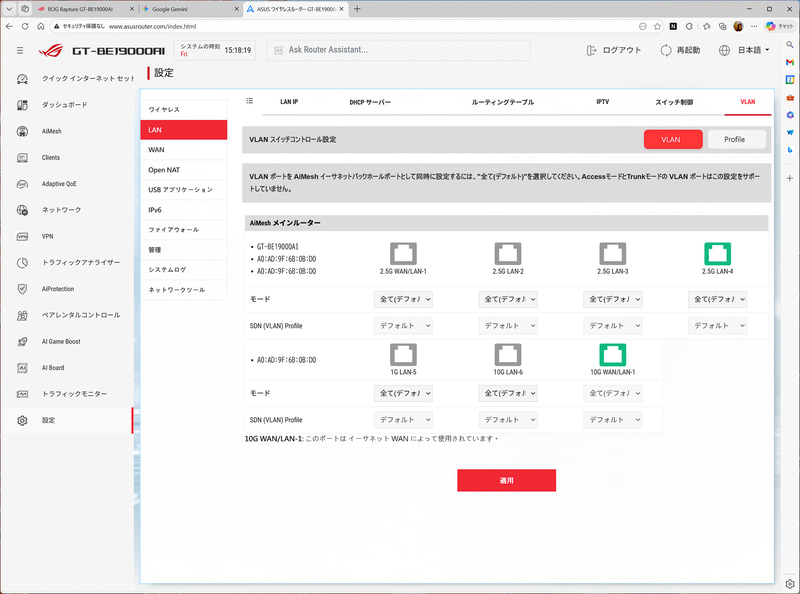
Task: Click the reboot circular arrow icon
Action: coord(666,51)
